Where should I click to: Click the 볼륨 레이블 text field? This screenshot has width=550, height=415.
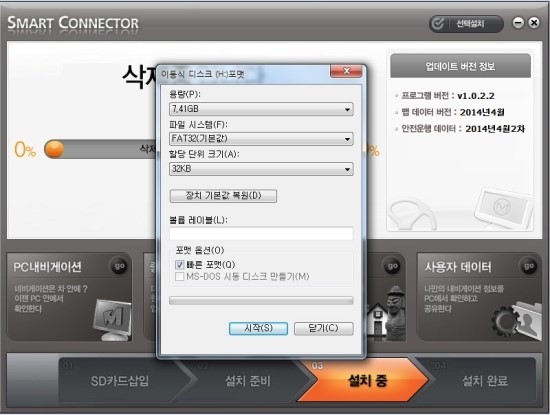(261, 234)
